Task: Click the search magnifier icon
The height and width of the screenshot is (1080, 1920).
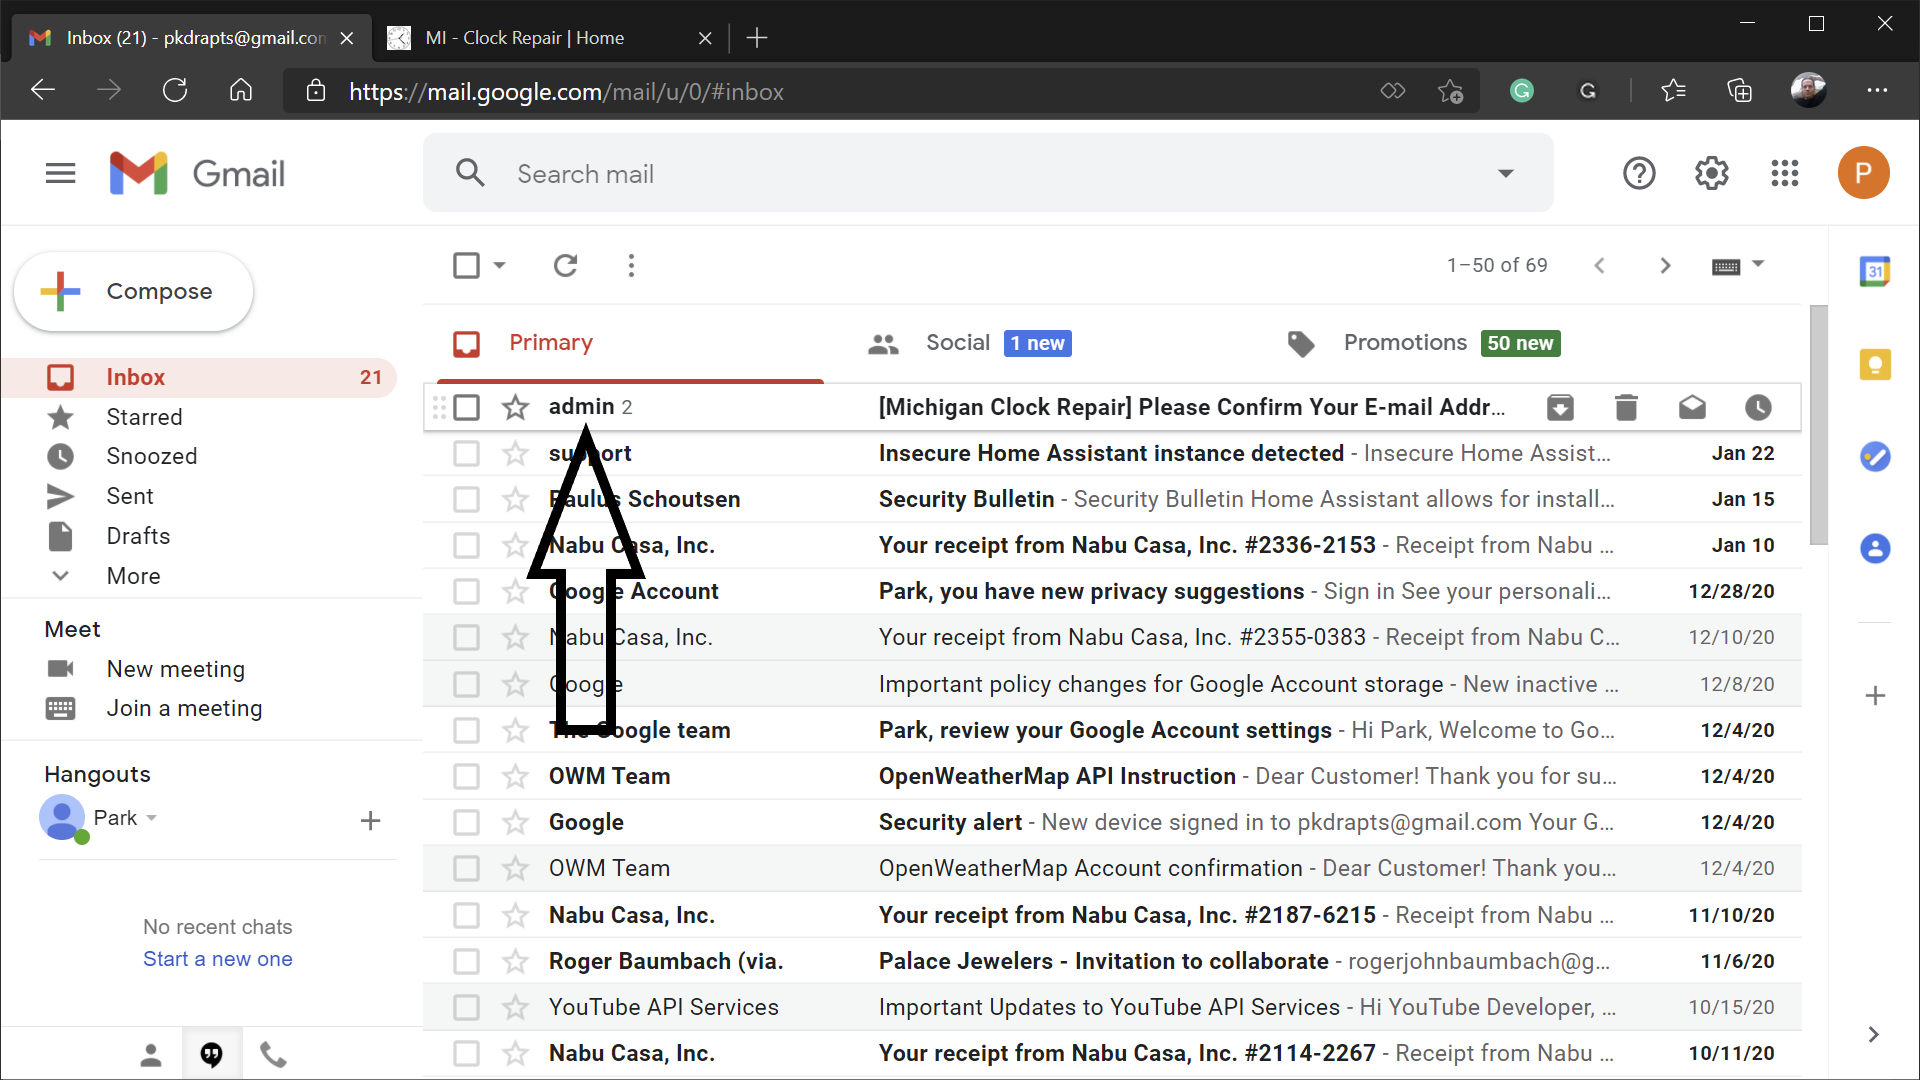Action: (470, 173)
